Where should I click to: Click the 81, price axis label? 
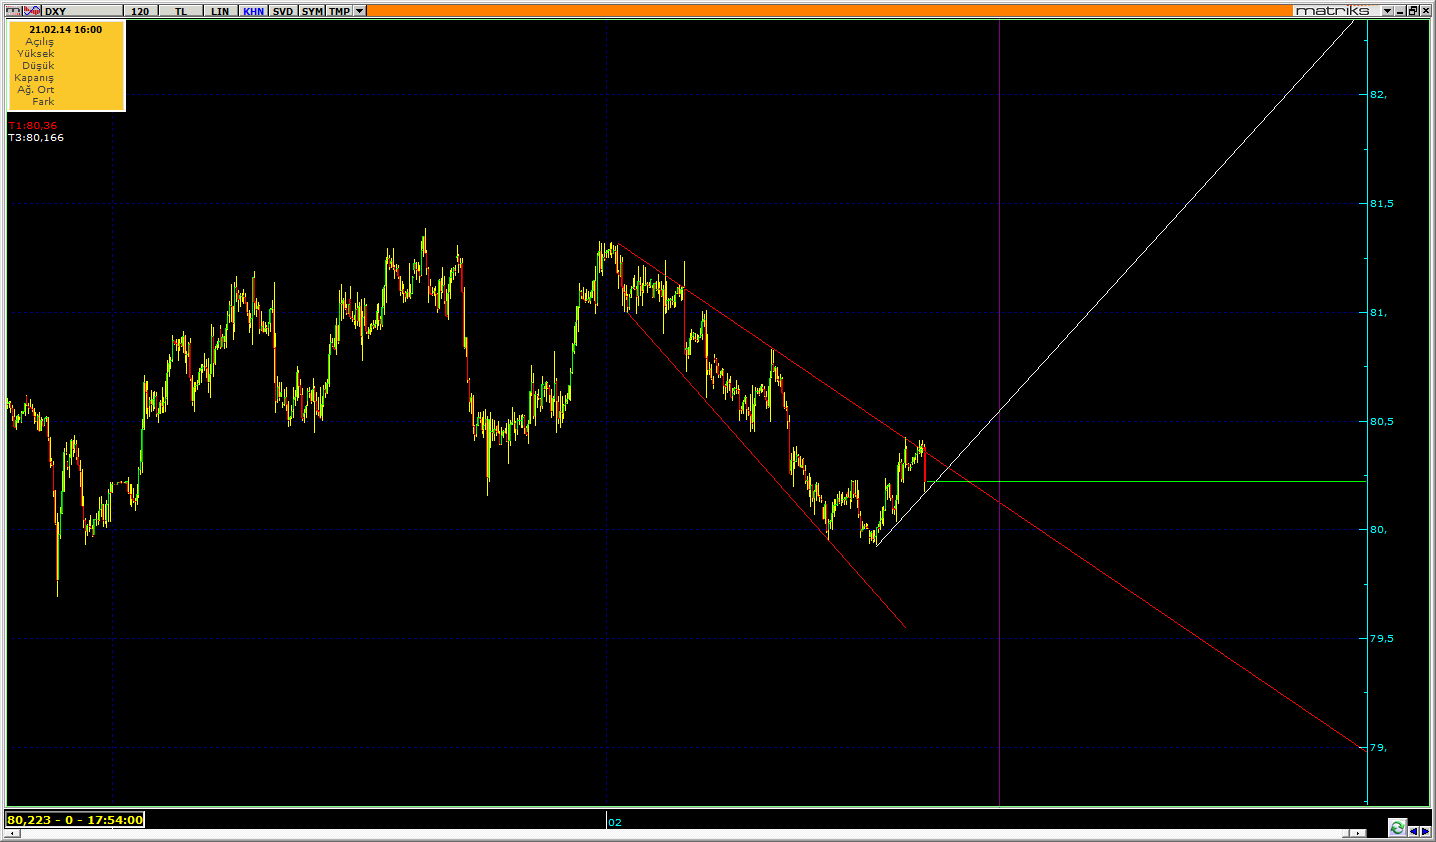pyautogui.click(x=1378, y=313)
